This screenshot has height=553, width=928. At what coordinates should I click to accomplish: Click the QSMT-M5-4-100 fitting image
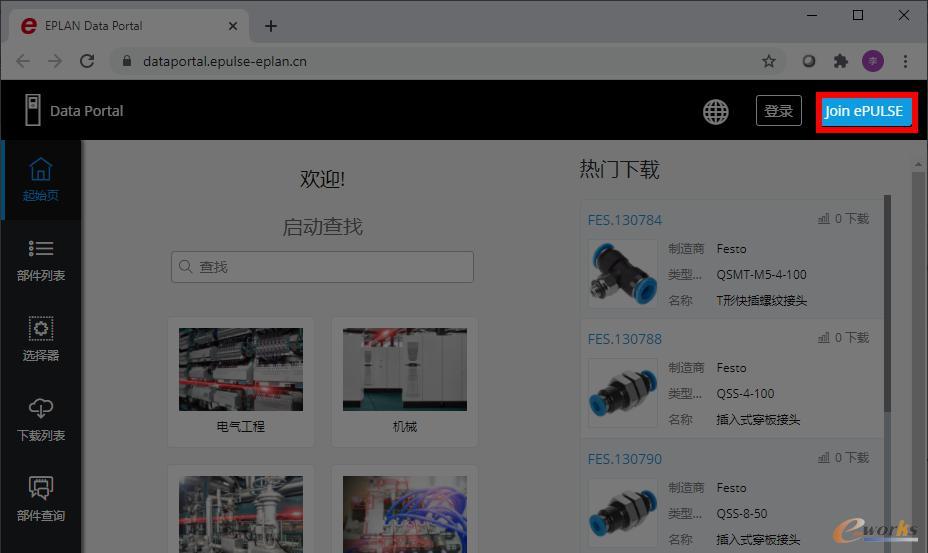(623, 274)
